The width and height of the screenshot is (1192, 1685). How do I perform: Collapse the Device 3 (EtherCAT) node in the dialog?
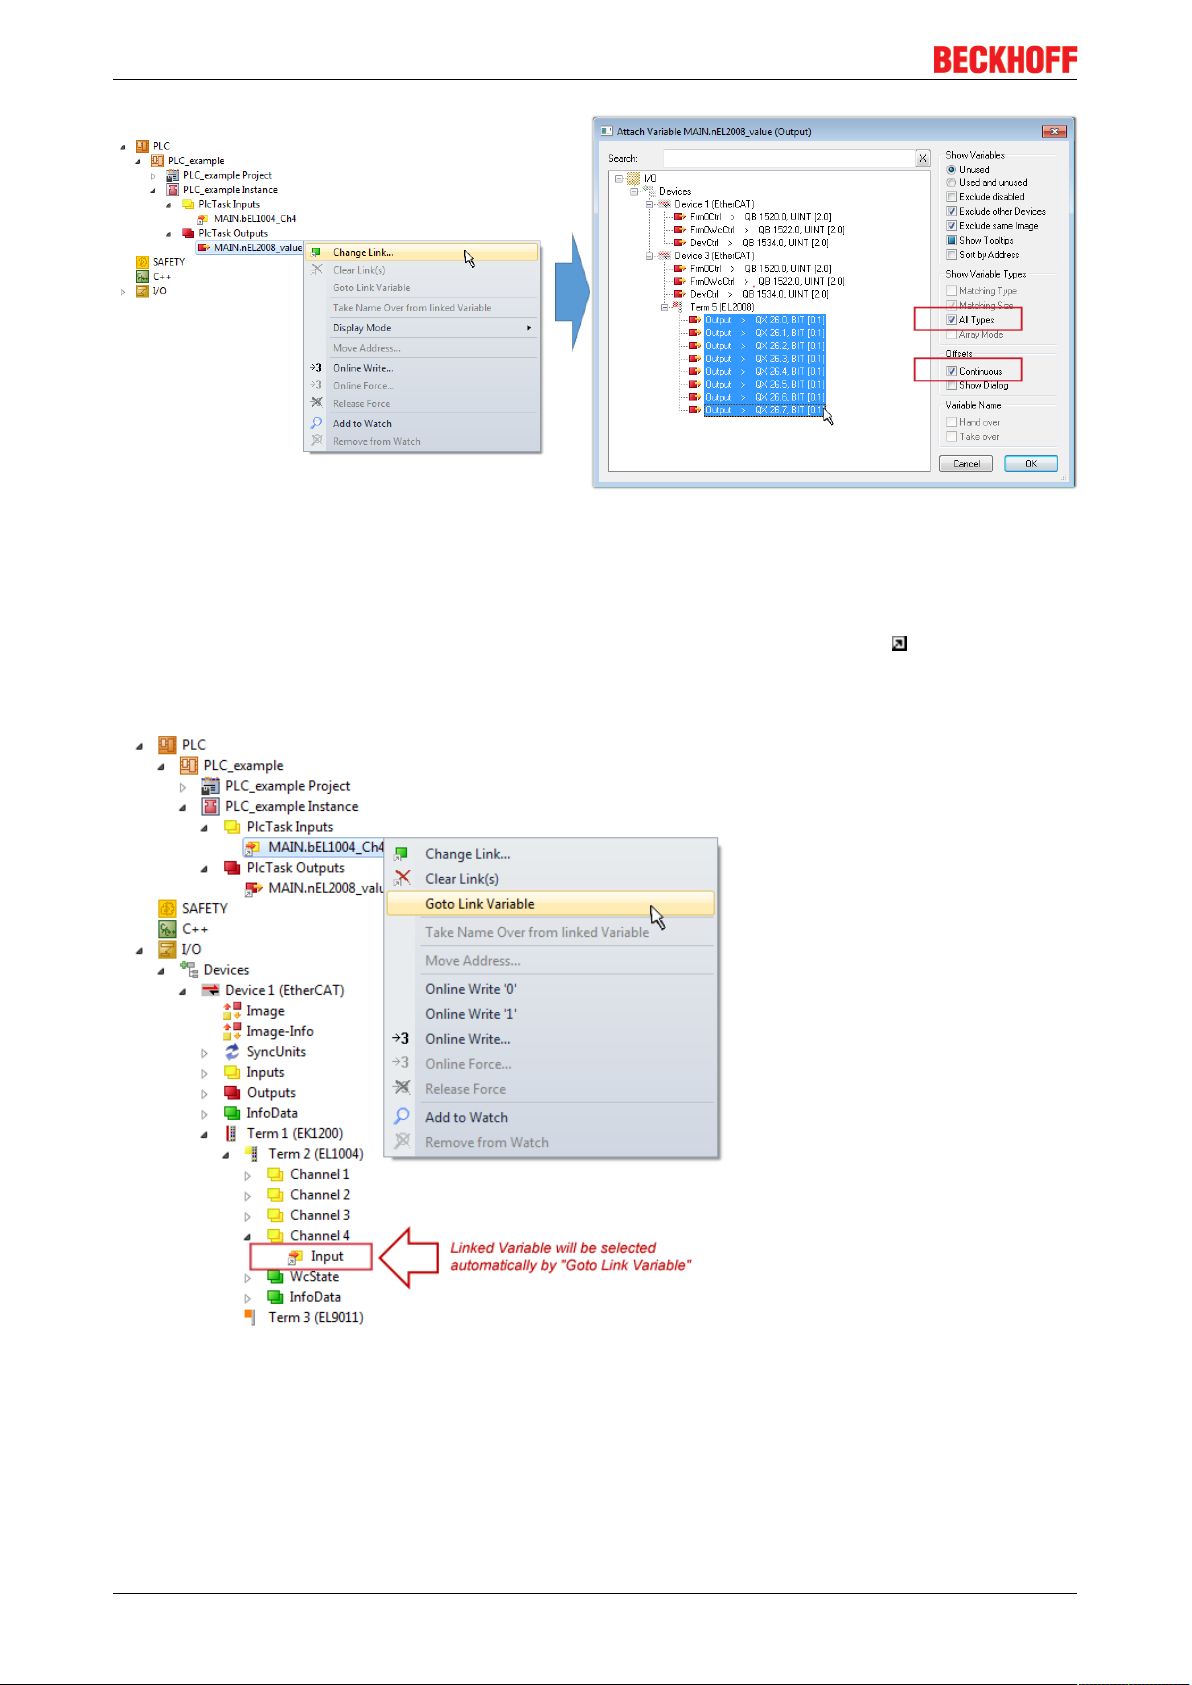[649, 256]
